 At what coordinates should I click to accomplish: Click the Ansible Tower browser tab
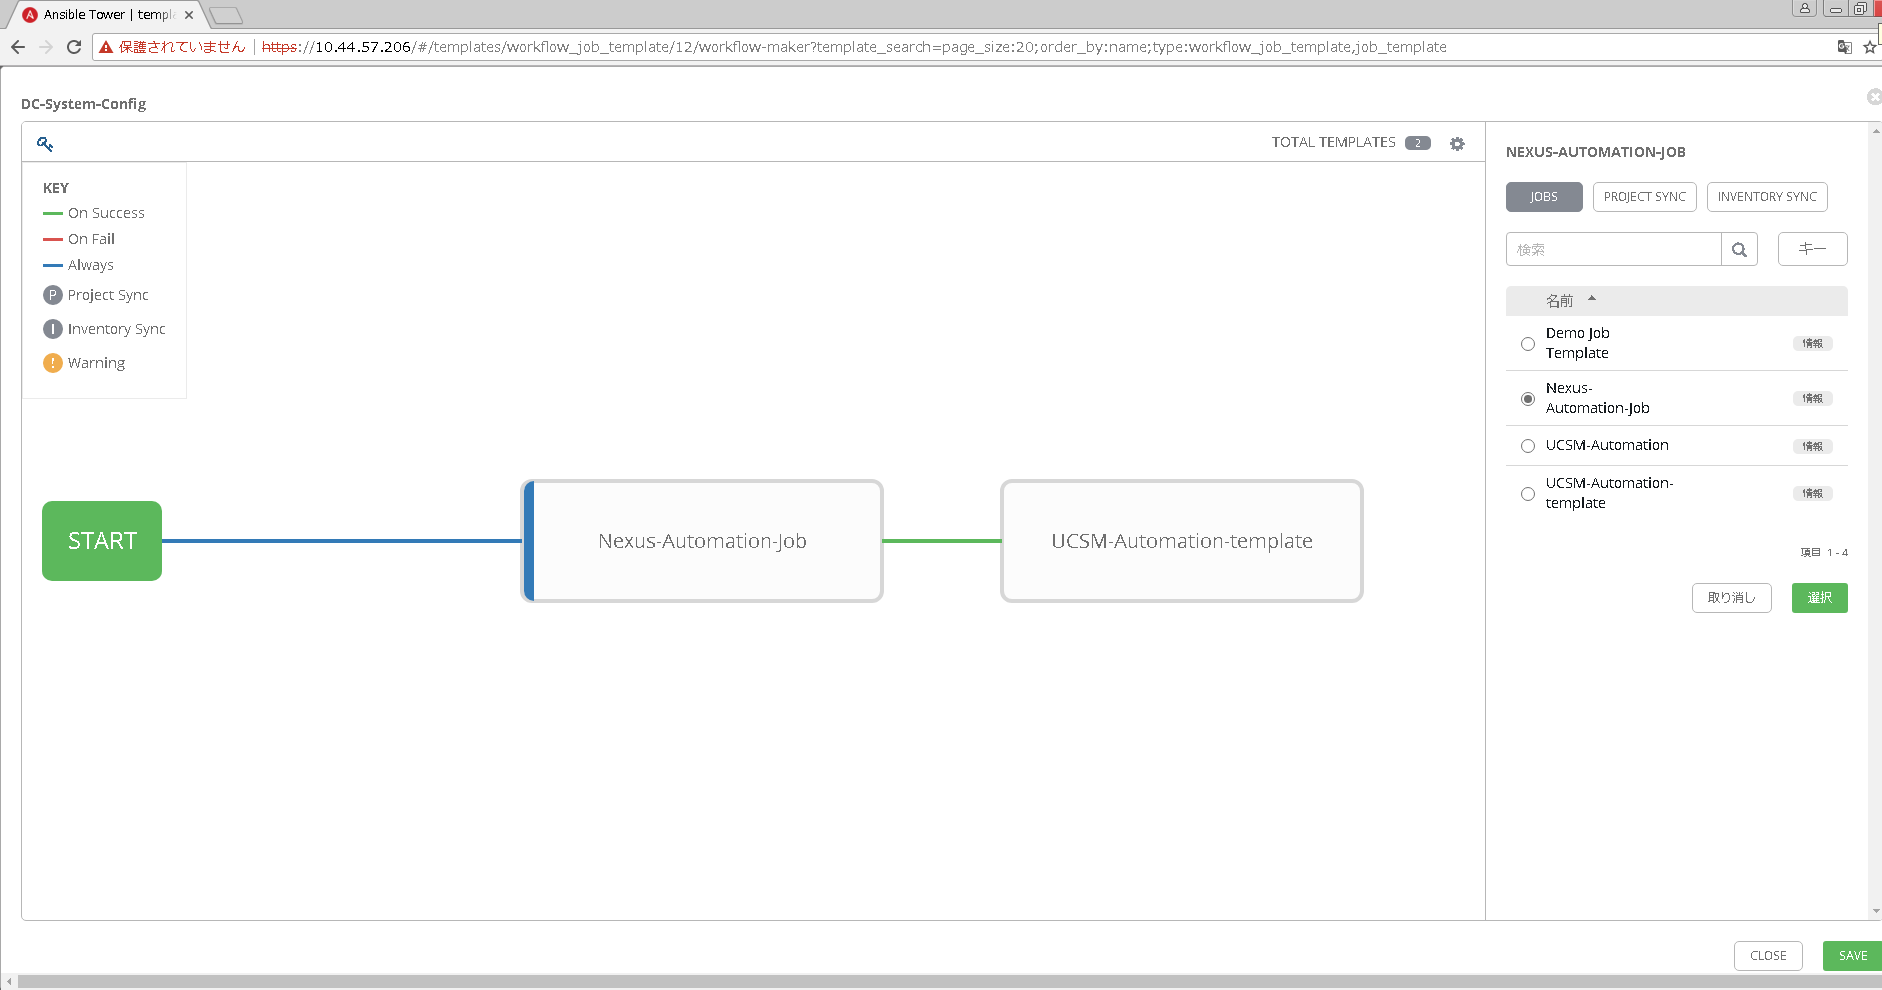pos(105,15)
